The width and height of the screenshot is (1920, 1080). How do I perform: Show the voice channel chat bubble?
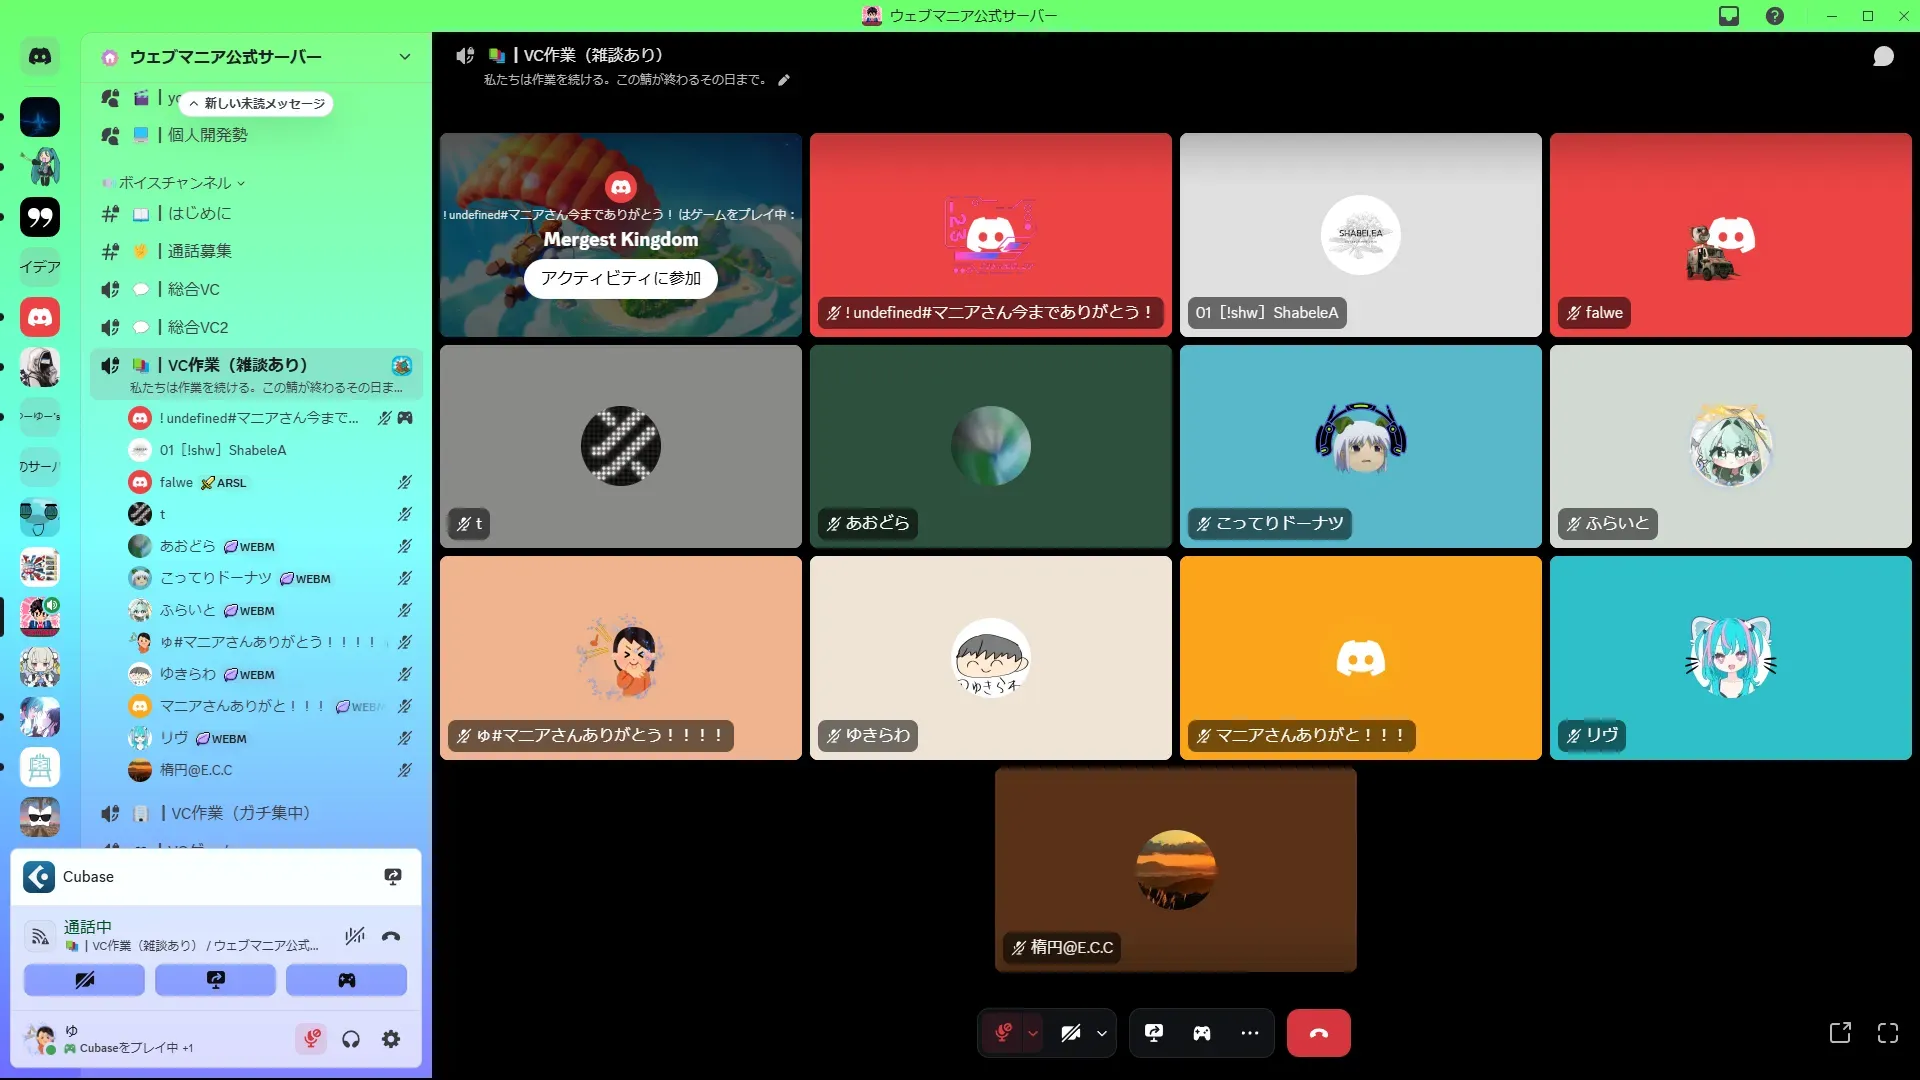pyautogui.click(x=1883, y=56)
